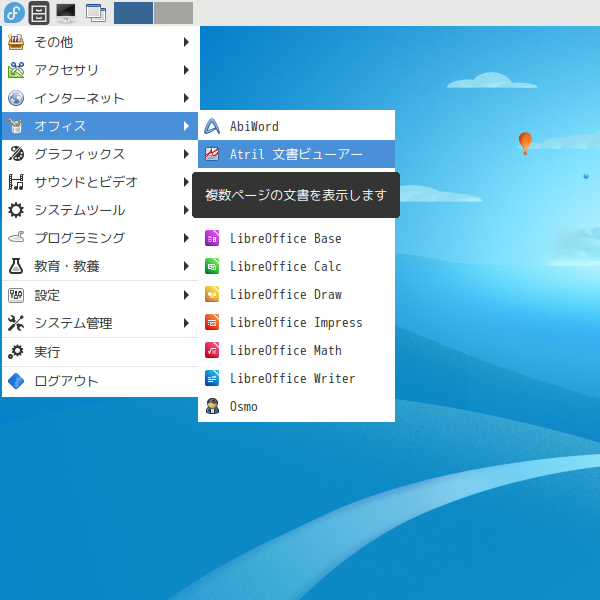Open the その他 menu entry
600x600 pixels.
100,42
